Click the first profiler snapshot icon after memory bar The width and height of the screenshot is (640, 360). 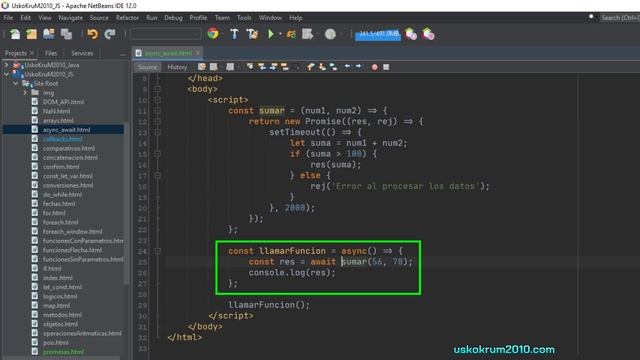click(411, 34)
